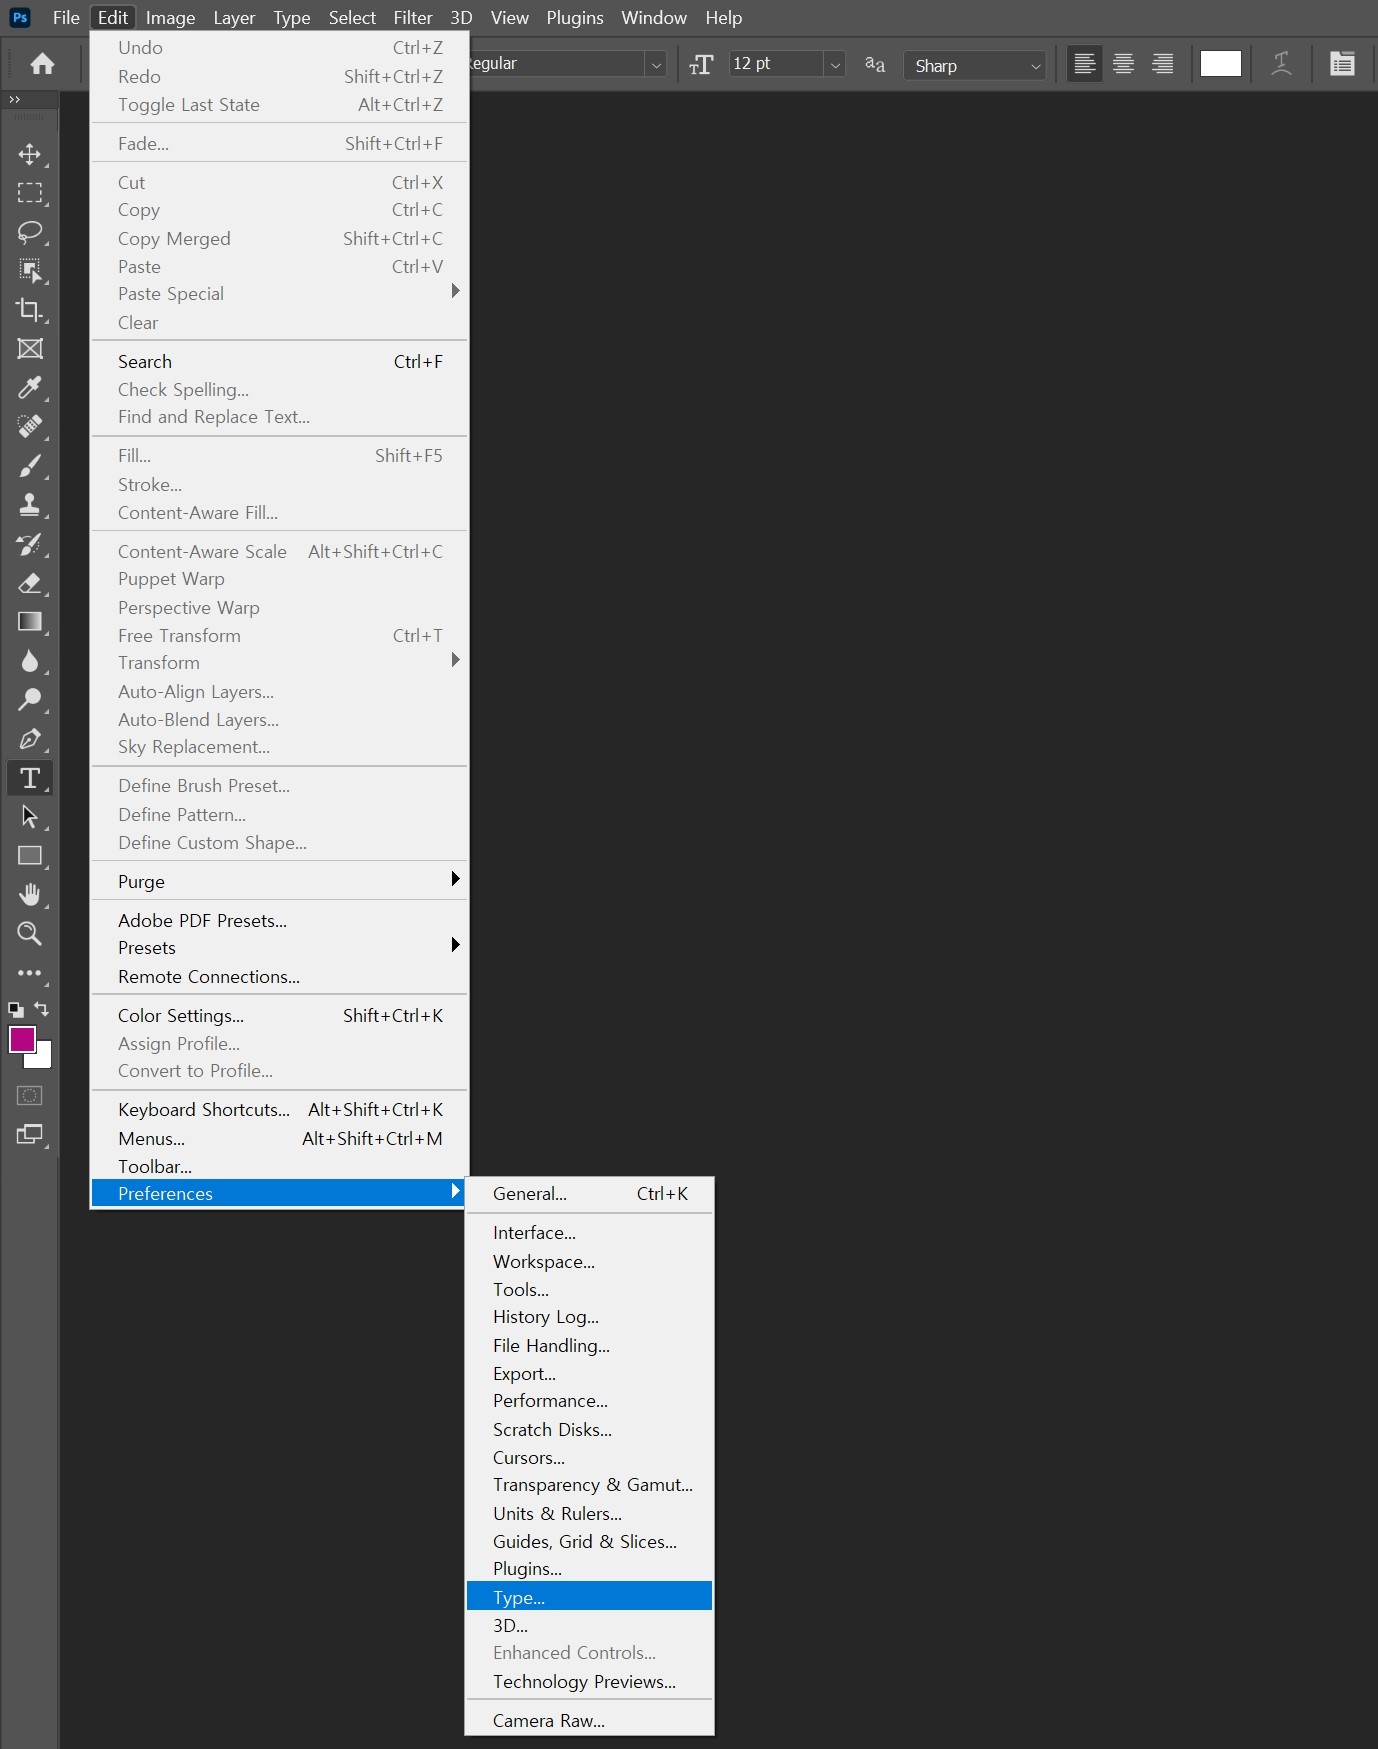This screenshot has width=1378, height=1749.
Task: Select the Blur tool
Action: coord(30,661)
